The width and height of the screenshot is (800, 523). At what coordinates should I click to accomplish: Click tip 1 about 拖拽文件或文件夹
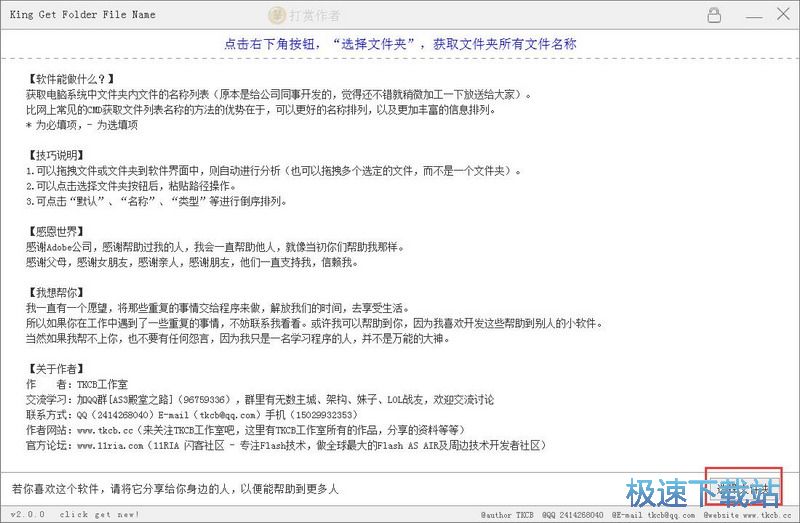click(x=273, y=171)
